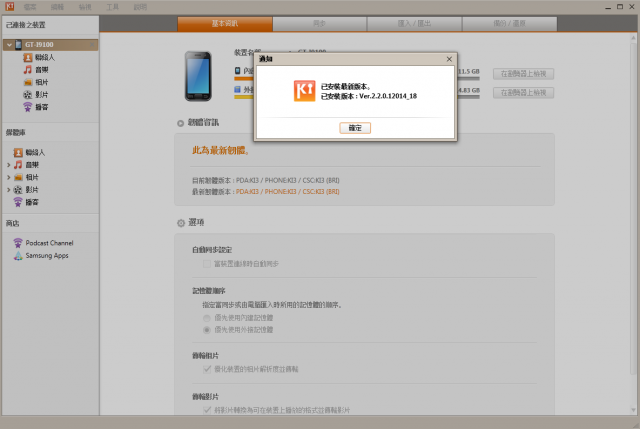The image size is (640, 429).
Task: Open device Music (音樂) under GT-I9100
Action: 27,70
